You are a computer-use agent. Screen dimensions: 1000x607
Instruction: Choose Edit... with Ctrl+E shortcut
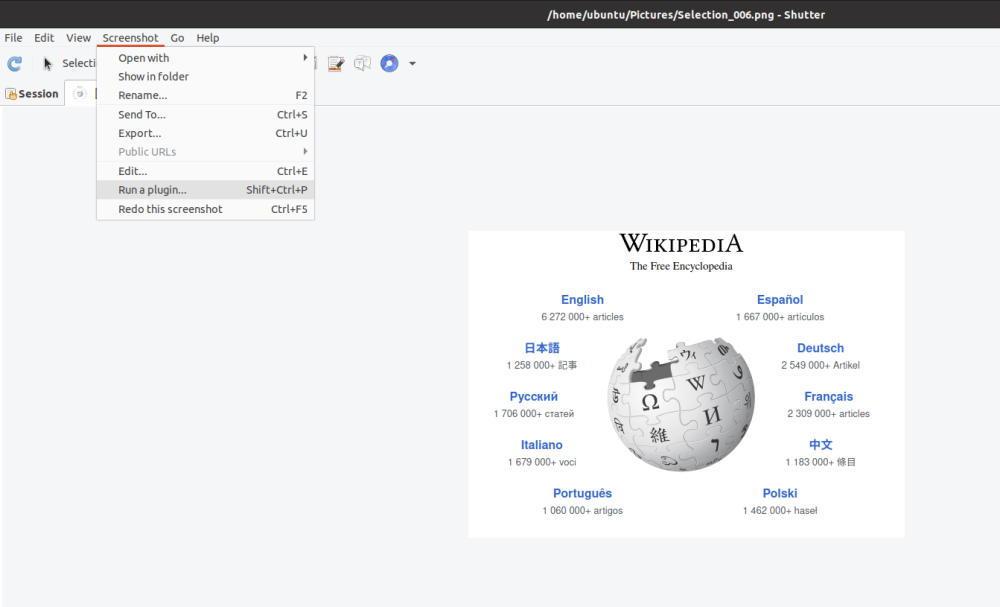[x=205, y=171]
